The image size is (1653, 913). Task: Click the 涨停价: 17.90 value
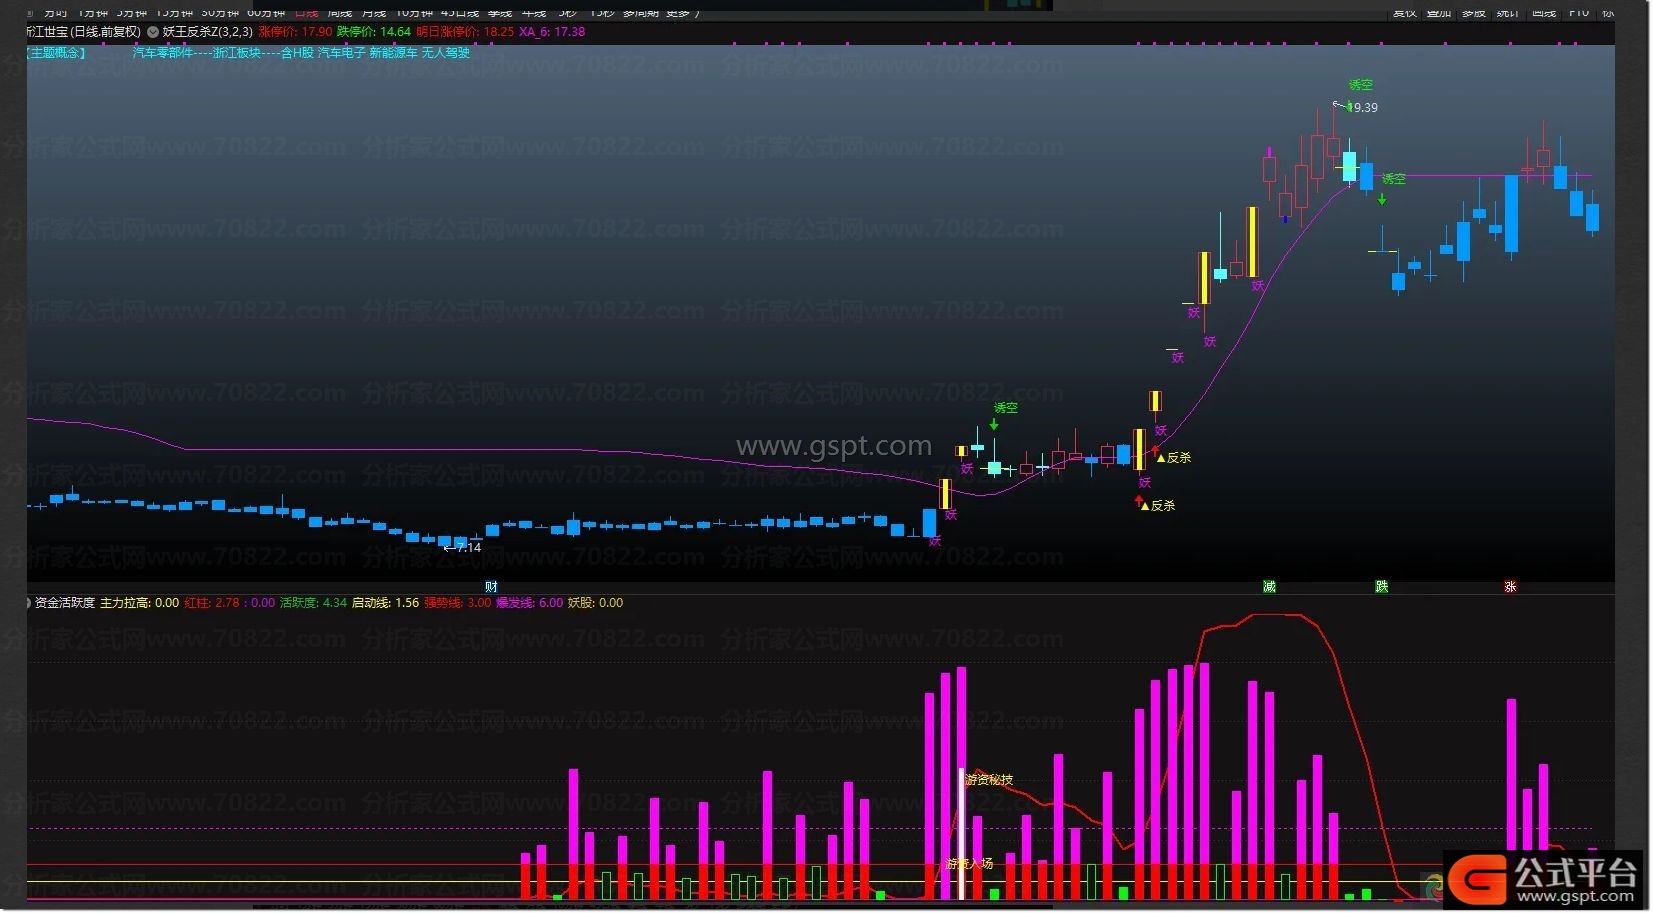[x=295, y=32]
